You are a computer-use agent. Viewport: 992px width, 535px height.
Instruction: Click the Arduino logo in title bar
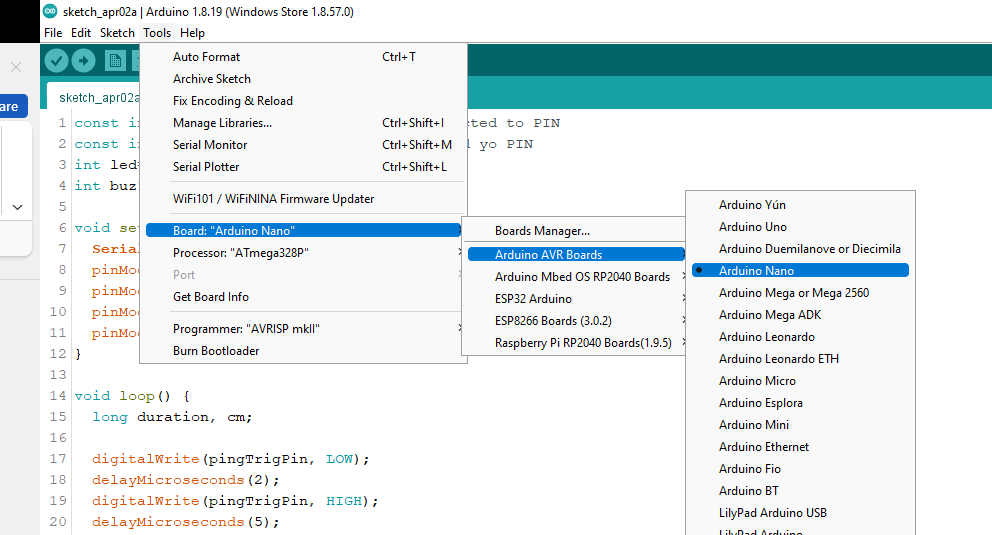(x=50, y=12)
